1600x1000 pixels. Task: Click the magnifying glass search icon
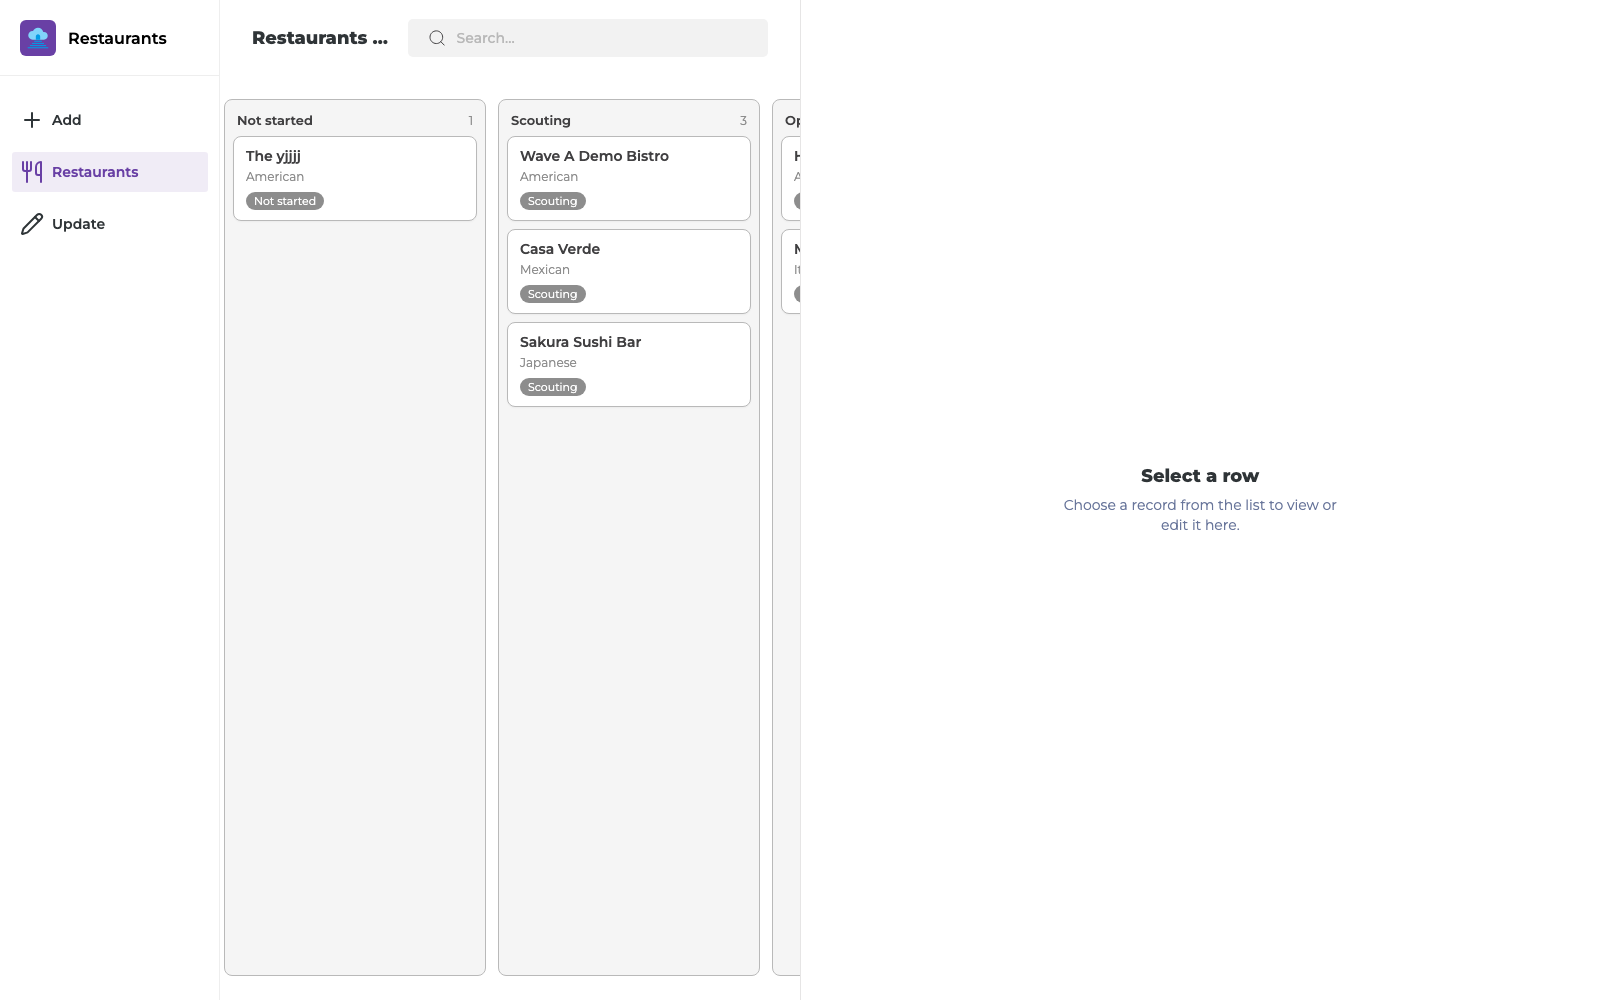[437, 38]
